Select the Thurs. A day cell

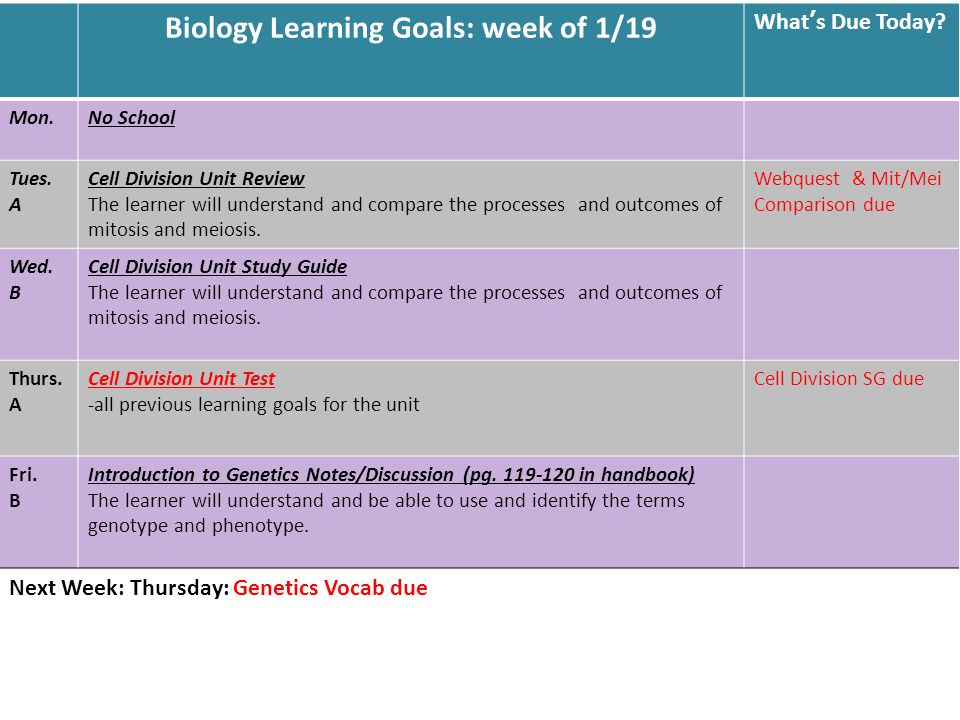(39, 408)
